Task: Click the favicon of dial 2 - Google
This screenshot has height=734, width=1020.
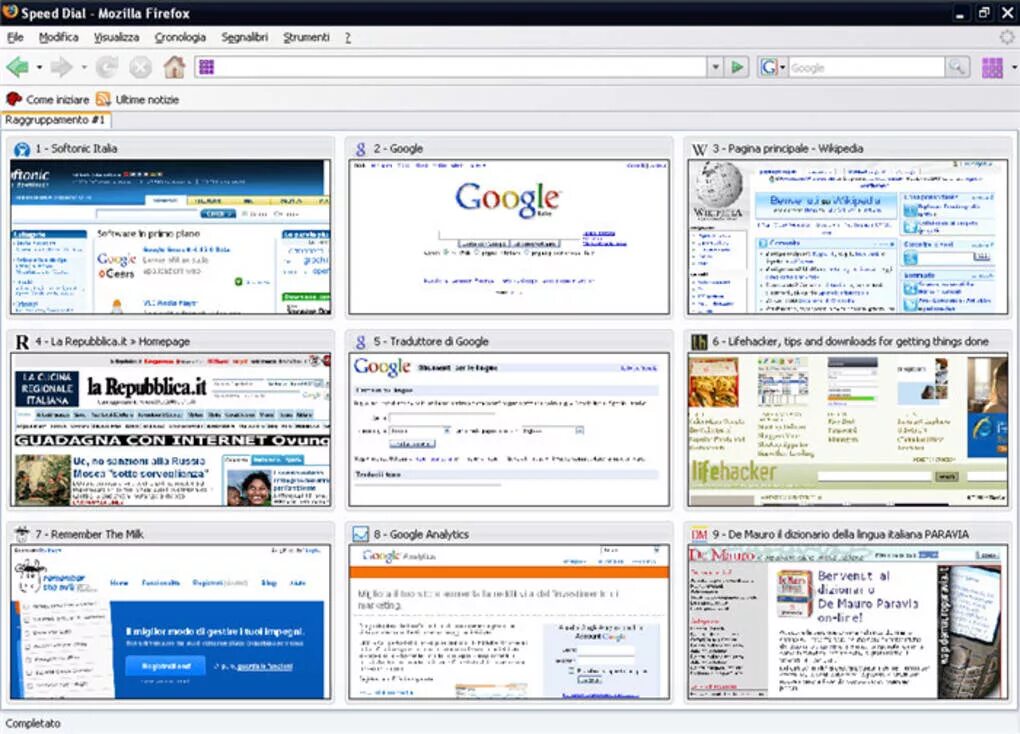Action: [360, 149]
